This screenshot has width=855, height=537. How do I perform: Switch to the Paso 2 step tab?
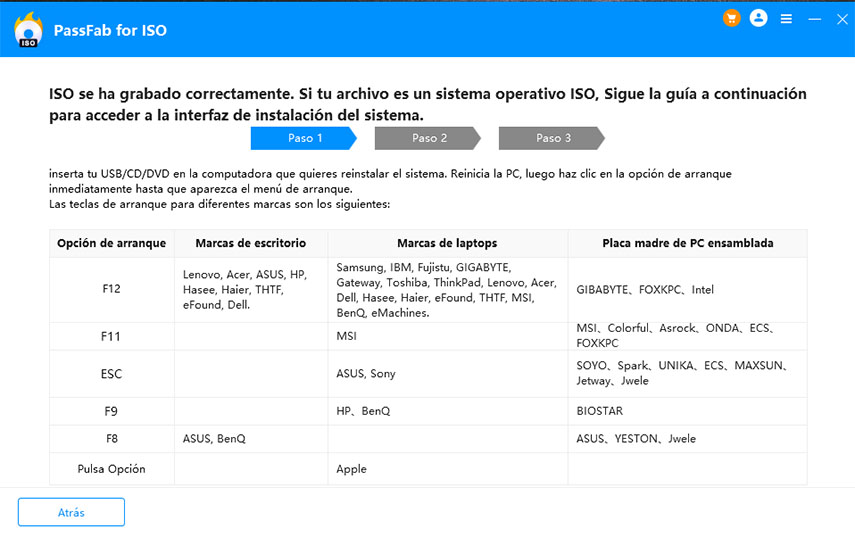[x=428, y=138]
